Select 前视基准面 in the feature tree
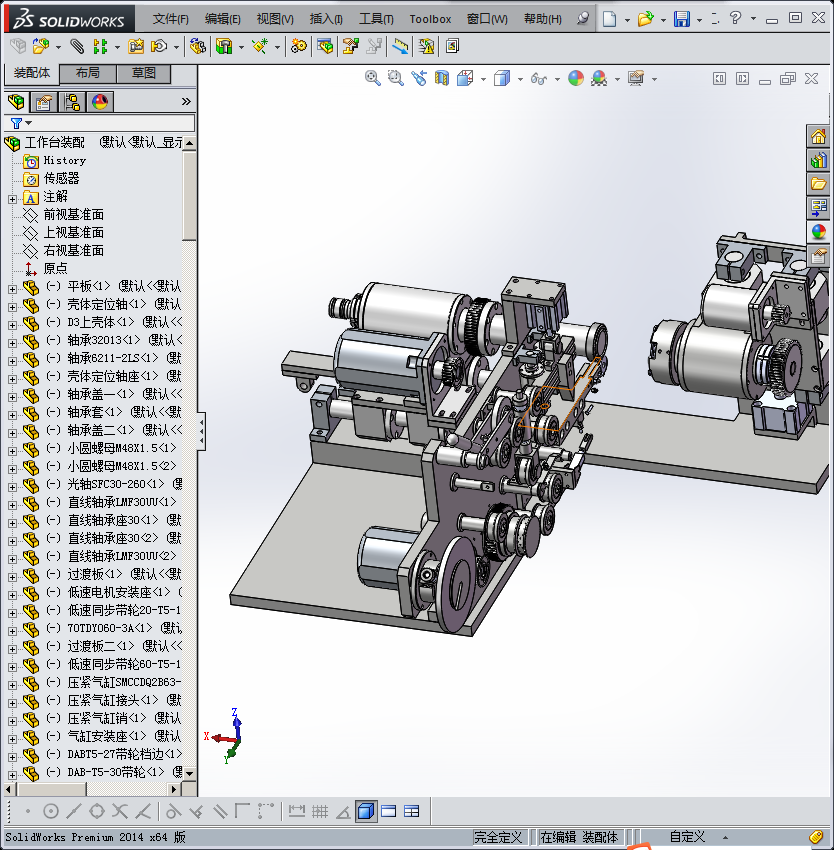The image size is (834, 850). pos(73,215)
